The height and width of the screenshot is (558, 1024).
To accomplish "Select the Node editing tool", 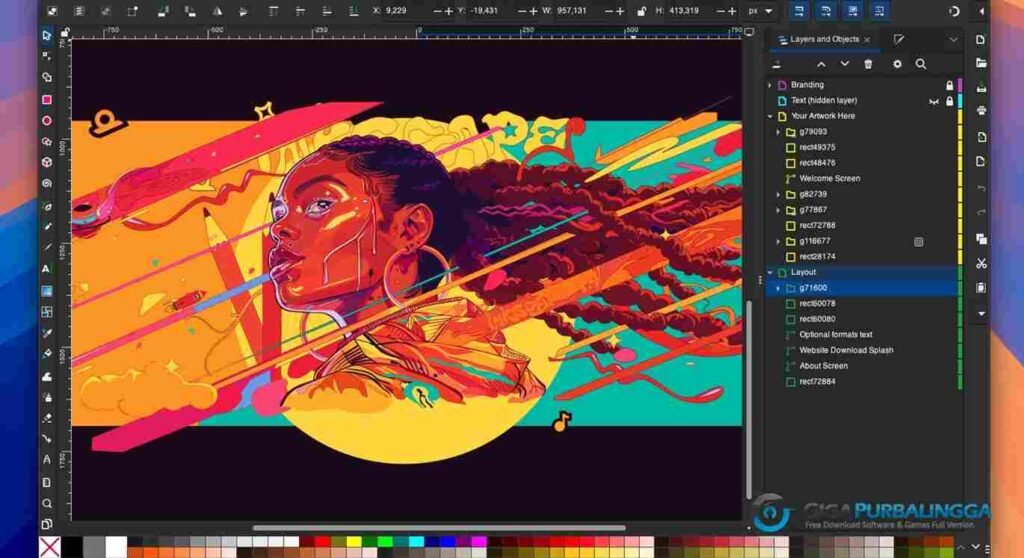I will (46, 56).
